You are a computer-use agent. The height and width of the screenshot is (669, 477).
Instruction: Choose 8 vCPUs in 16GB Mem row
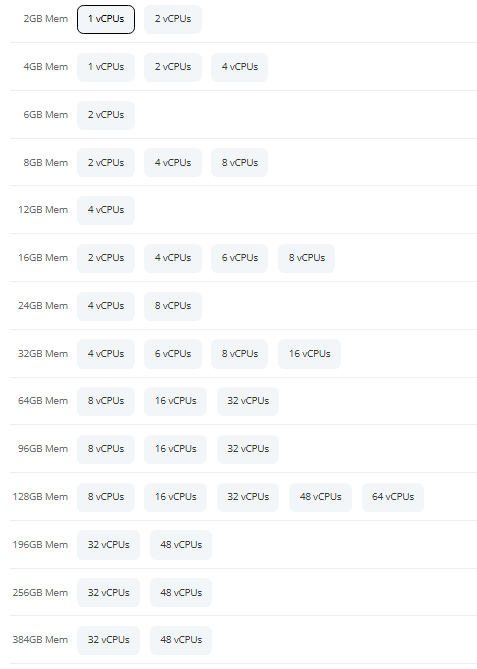(x=306, y=258)
